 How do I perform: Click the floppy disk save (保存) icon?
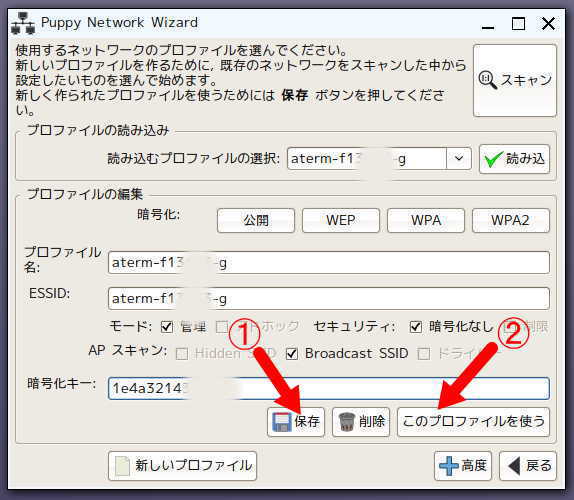coord(282,422)
